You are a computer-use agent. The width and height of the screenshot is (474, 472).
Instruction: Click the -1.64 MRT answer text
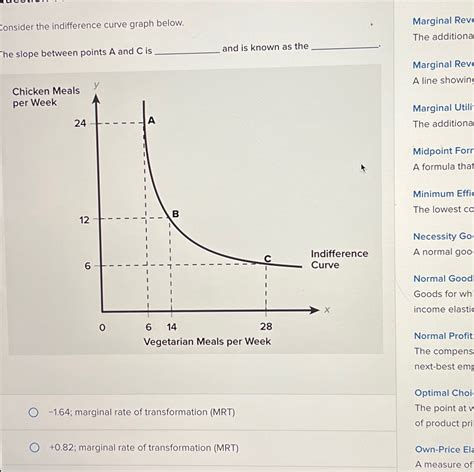142,412
